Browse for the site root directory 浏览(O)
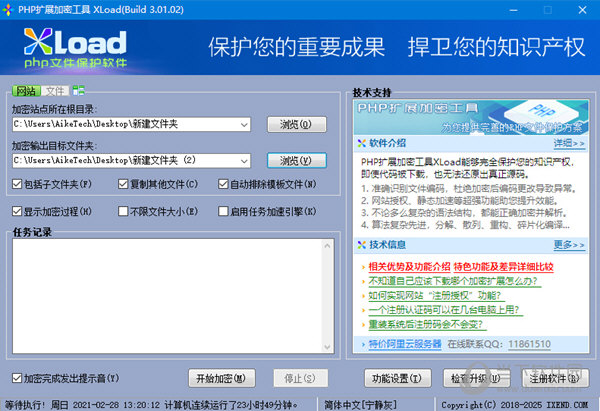600x411 pixels. (x=297, y=124)
